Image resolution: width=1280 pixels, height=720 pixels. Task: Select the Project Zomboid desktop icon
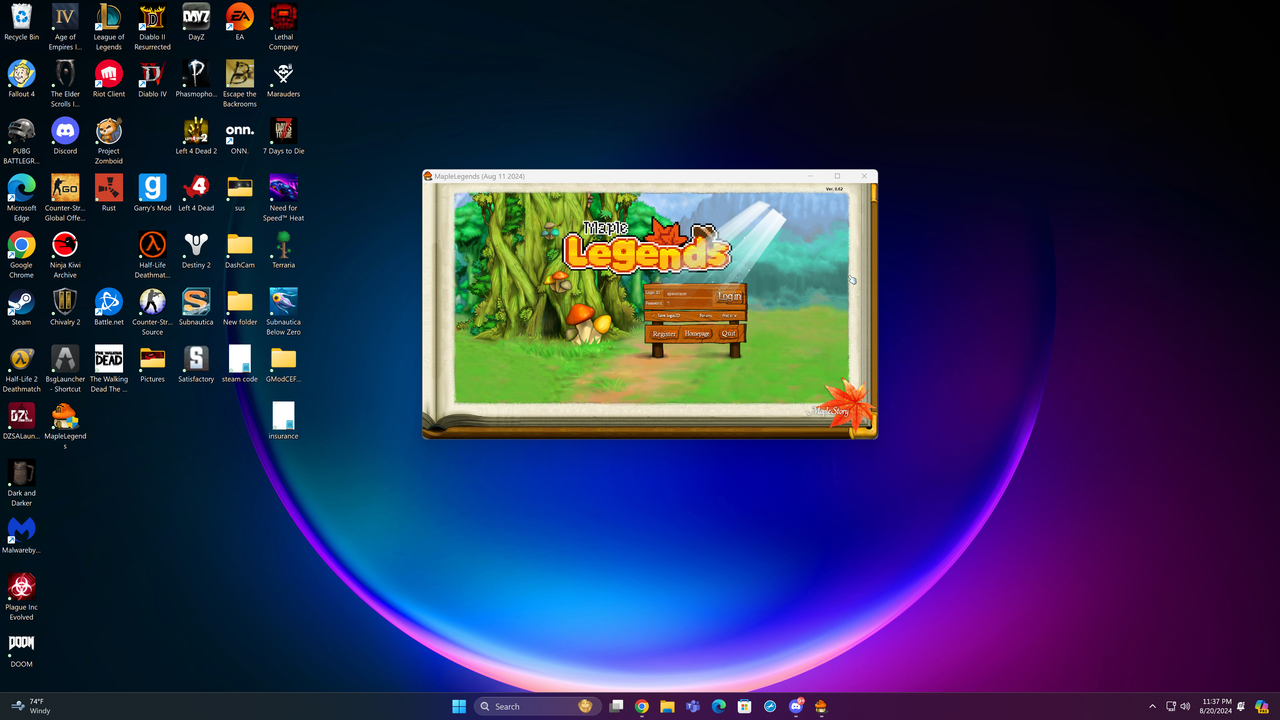(x=108, y=141)
